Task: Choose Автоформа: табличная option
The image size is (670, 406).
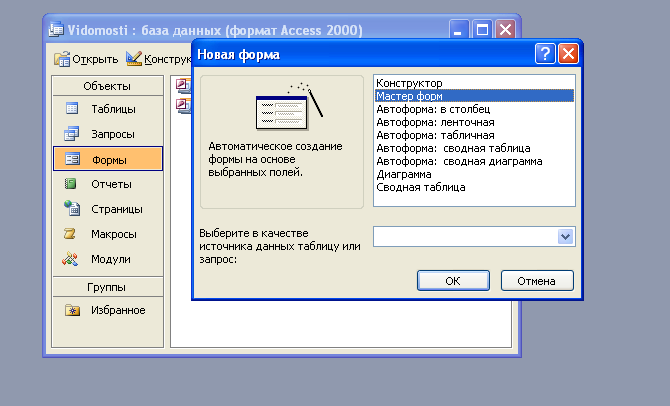Action: [x=474, y=135]
